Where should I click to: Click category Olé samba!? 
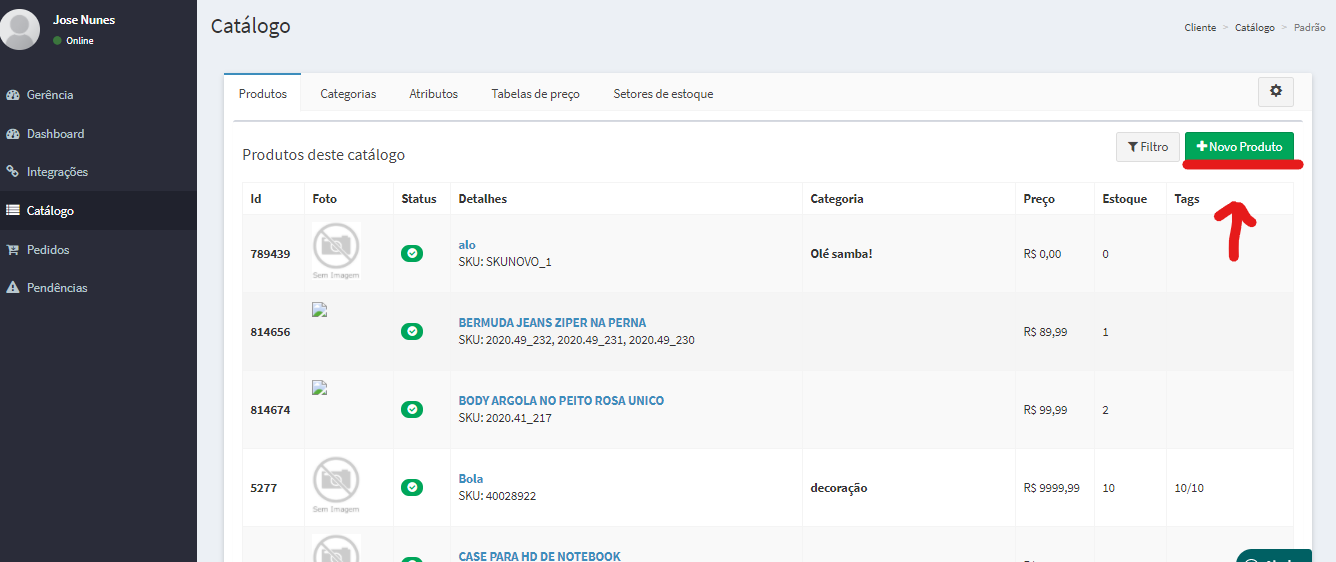point(841,254)
